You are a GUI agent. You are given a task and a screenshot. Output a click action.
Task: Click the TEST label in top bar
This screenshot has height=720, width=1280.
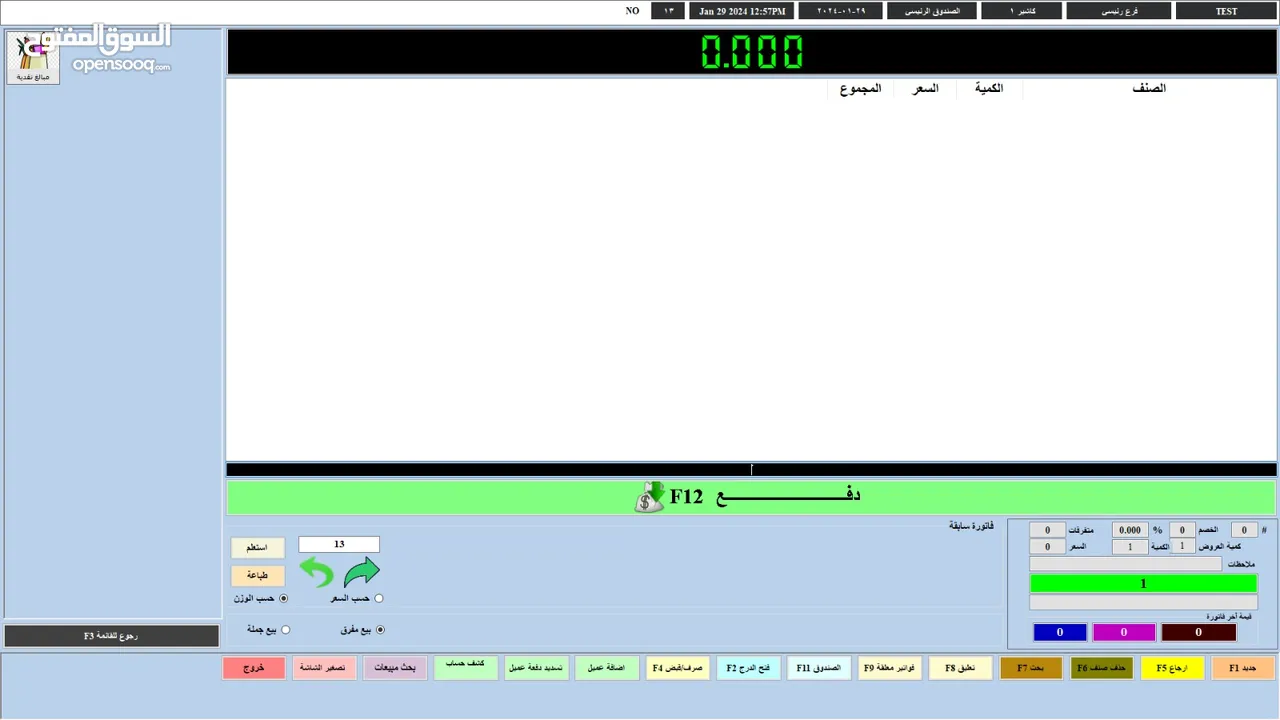pos(1226,11)
